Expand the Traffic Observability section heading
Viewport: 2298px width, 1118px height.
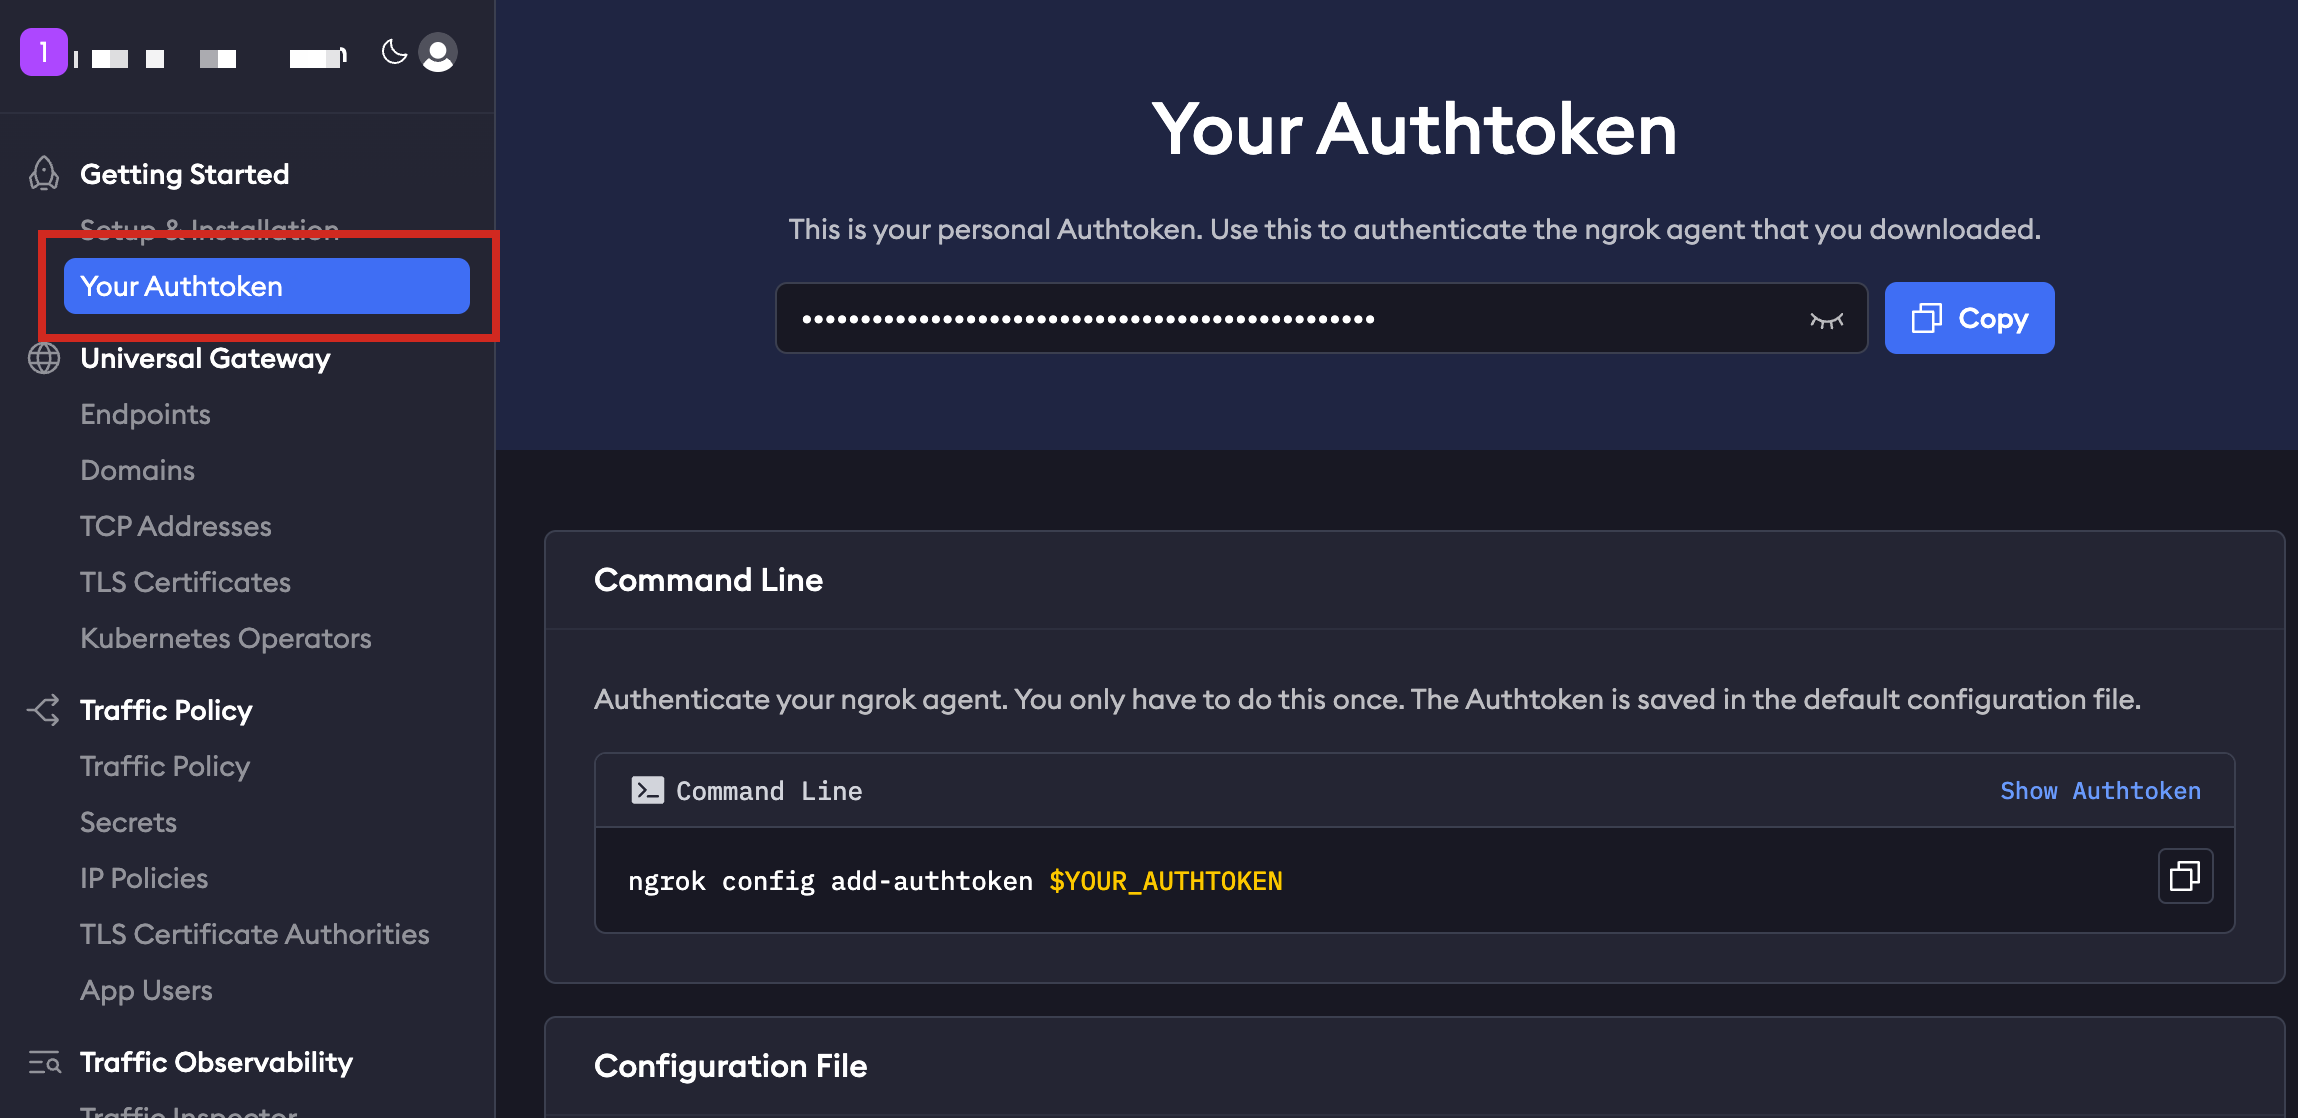[x=216, y=1062]
